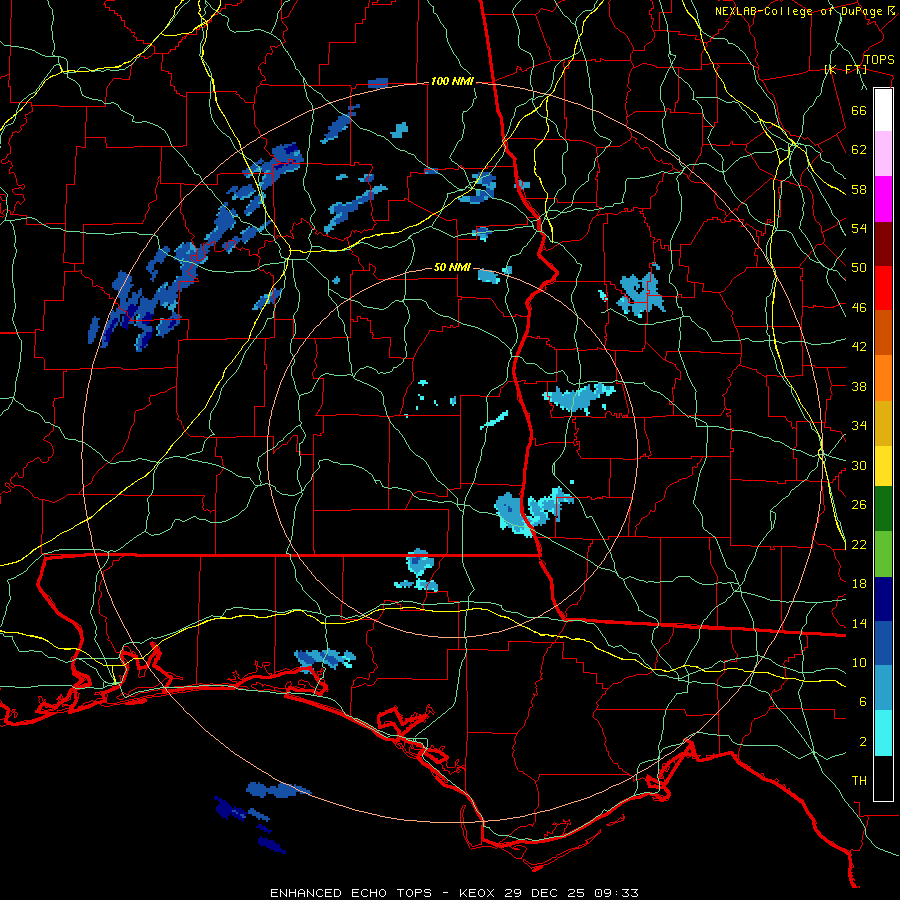Click the TH legend label
Viewport: 900px width, 900px height.
[859, 781]
